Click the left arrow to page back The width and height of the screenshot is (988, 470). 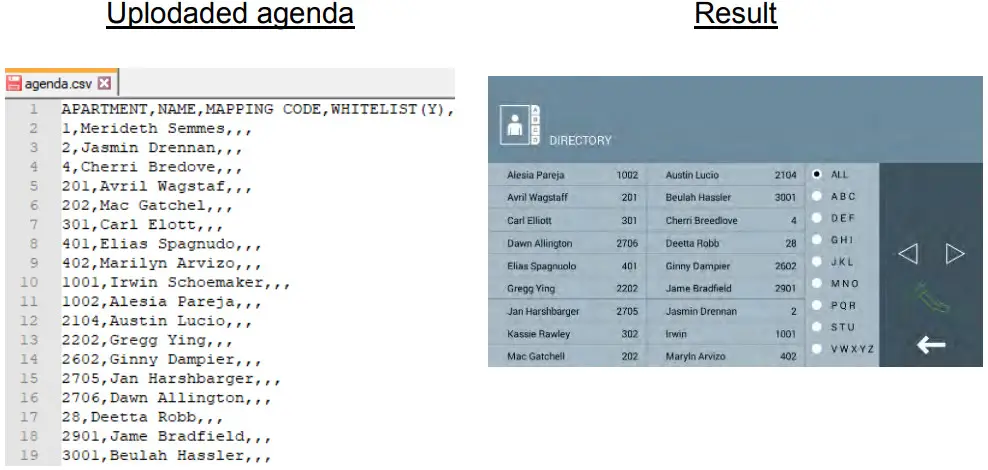(x=907, y=254)
